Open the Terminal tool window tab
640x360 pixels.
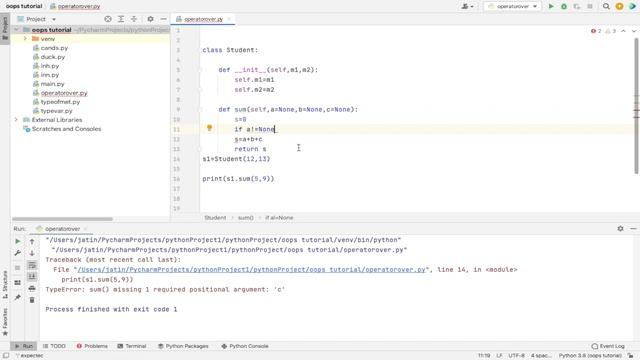tap(131, 346)
